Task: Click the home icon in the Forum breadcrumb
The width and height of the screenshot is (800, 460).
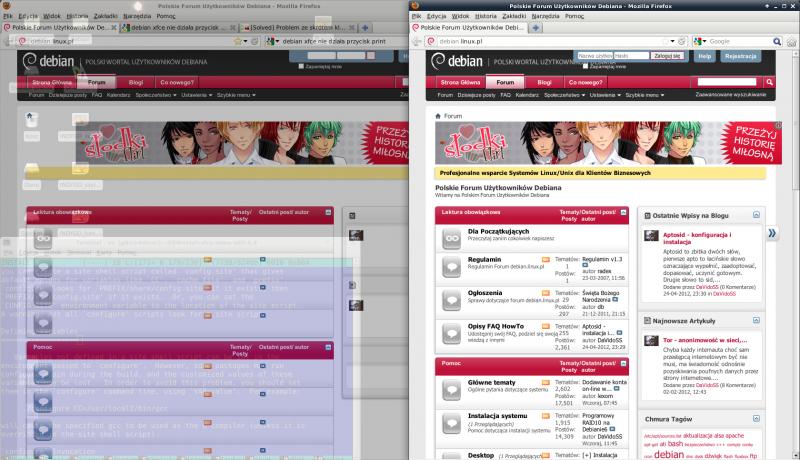Action: click(x=437, y=116)
